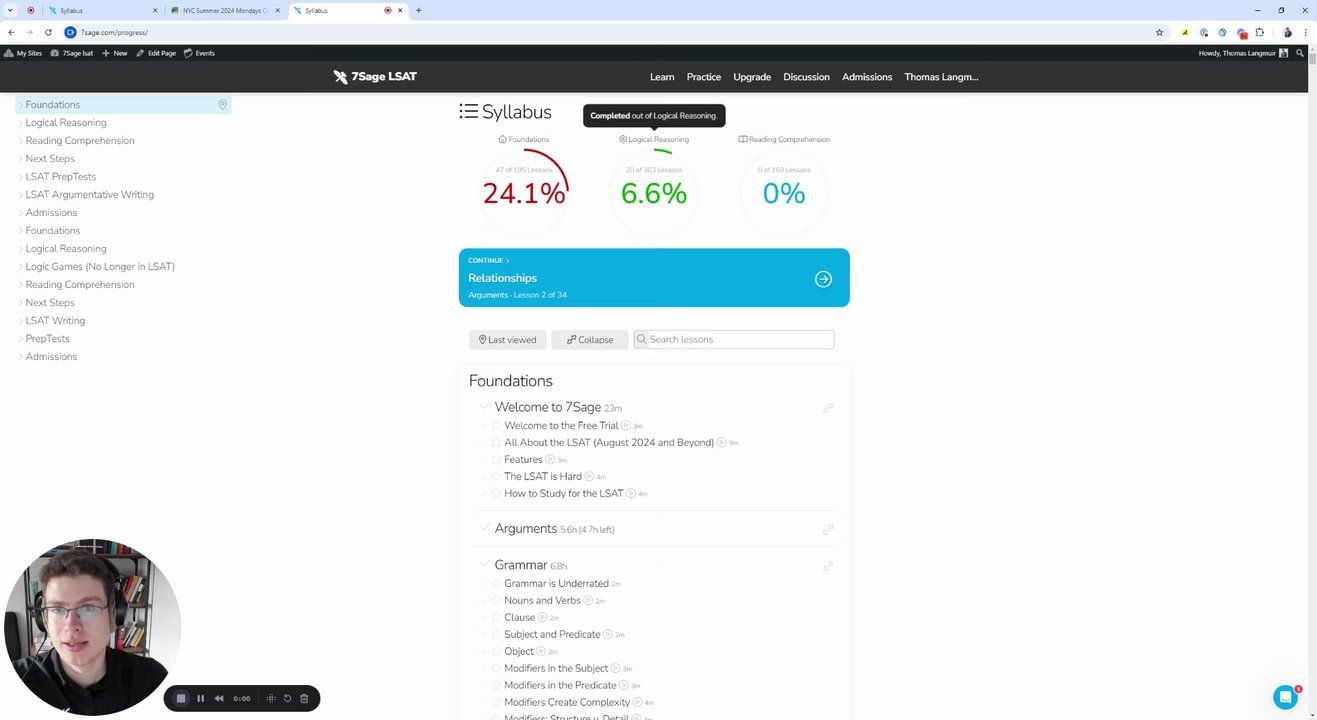The height and width of the screenshot is (720, 1317).
Task: Click the Logical Reasoning 6.6% progress circle
Action: pos(654,192)
